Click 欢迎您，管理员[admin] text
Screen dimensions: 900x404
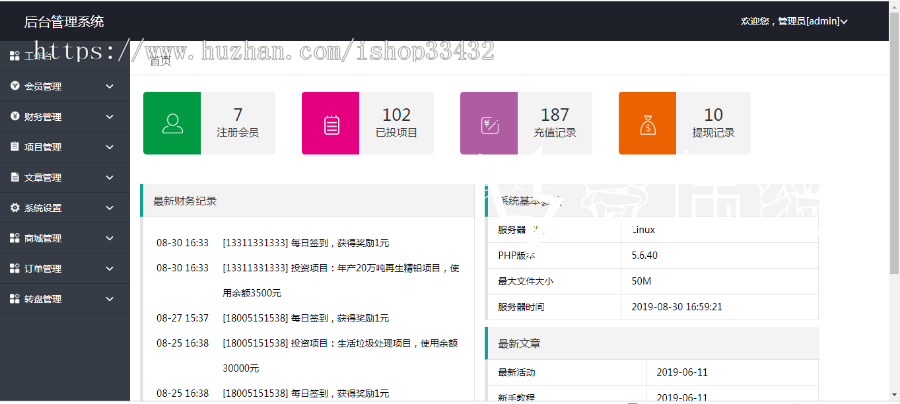790,21
